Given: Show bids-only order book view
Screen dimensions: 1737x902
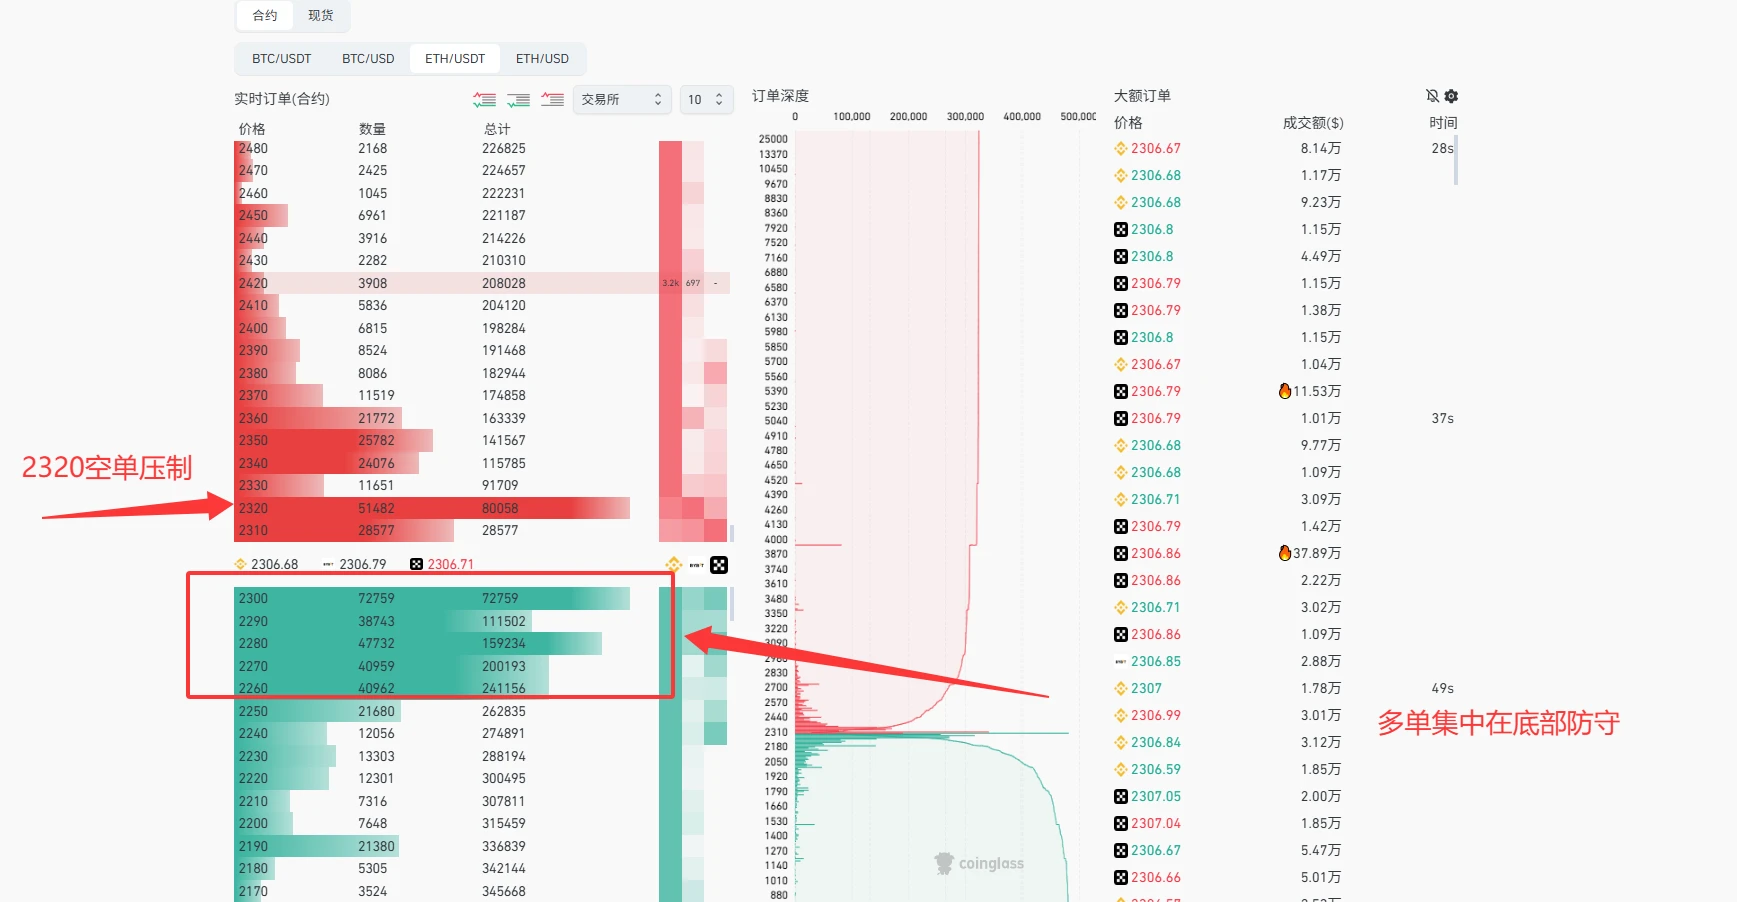Looking at the screenshot, I should [x=518, y=99].
